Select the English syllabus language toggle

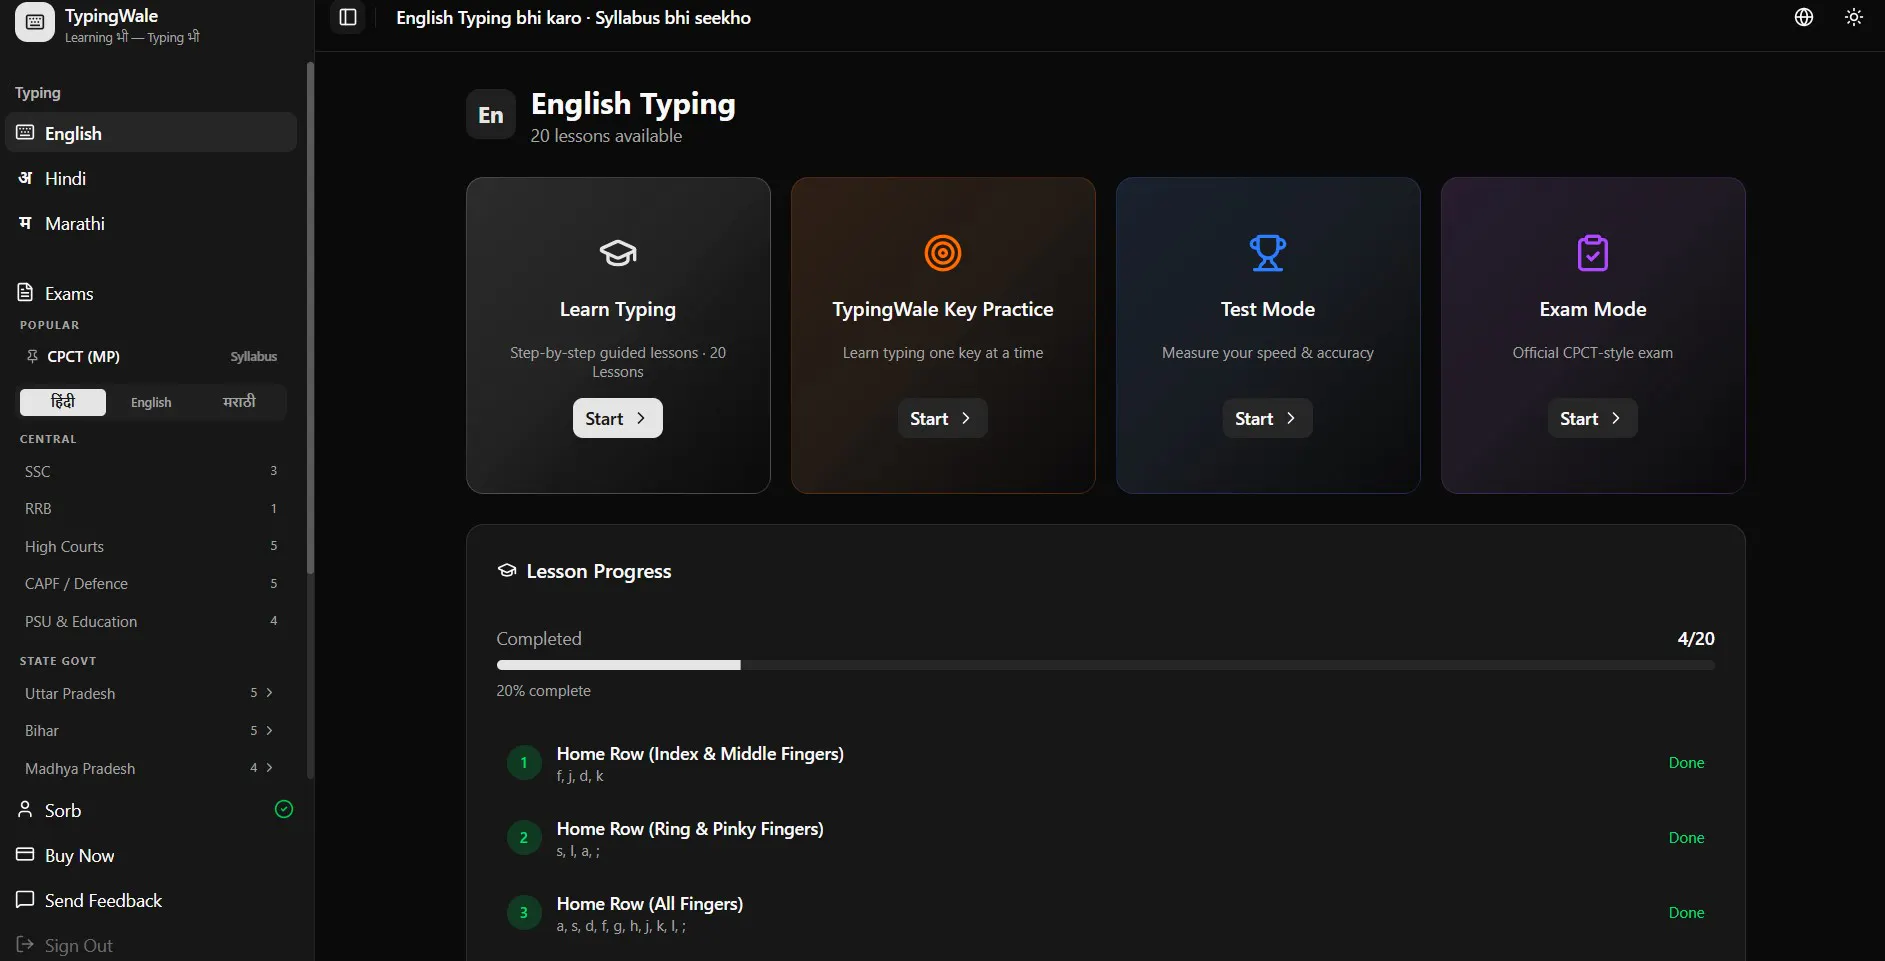151,402
